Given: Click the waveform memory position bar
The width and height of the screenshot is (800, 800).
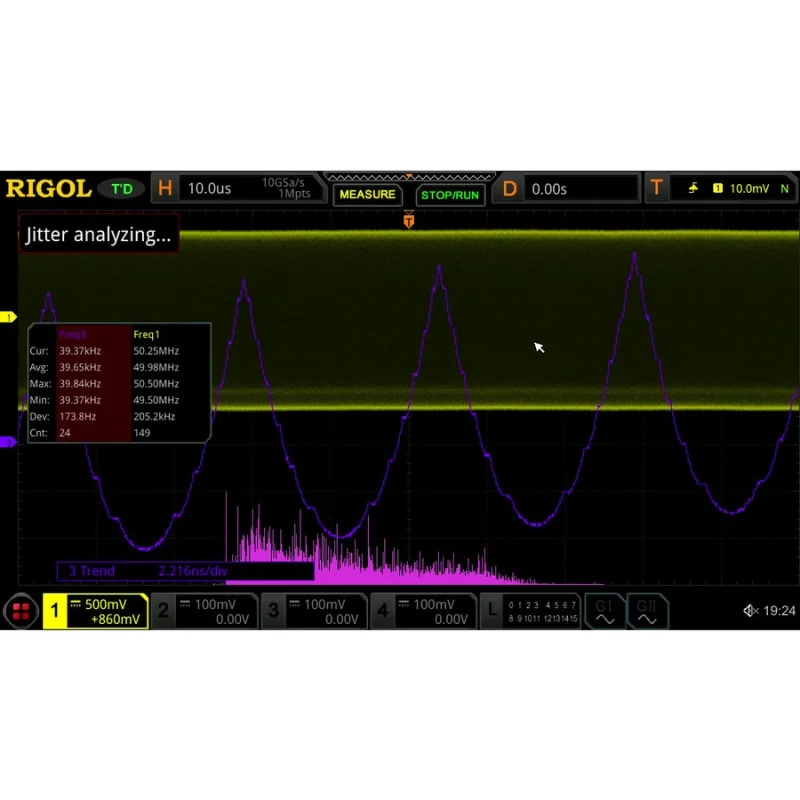Looking at the screenshot, I should [x=409, y=177].
